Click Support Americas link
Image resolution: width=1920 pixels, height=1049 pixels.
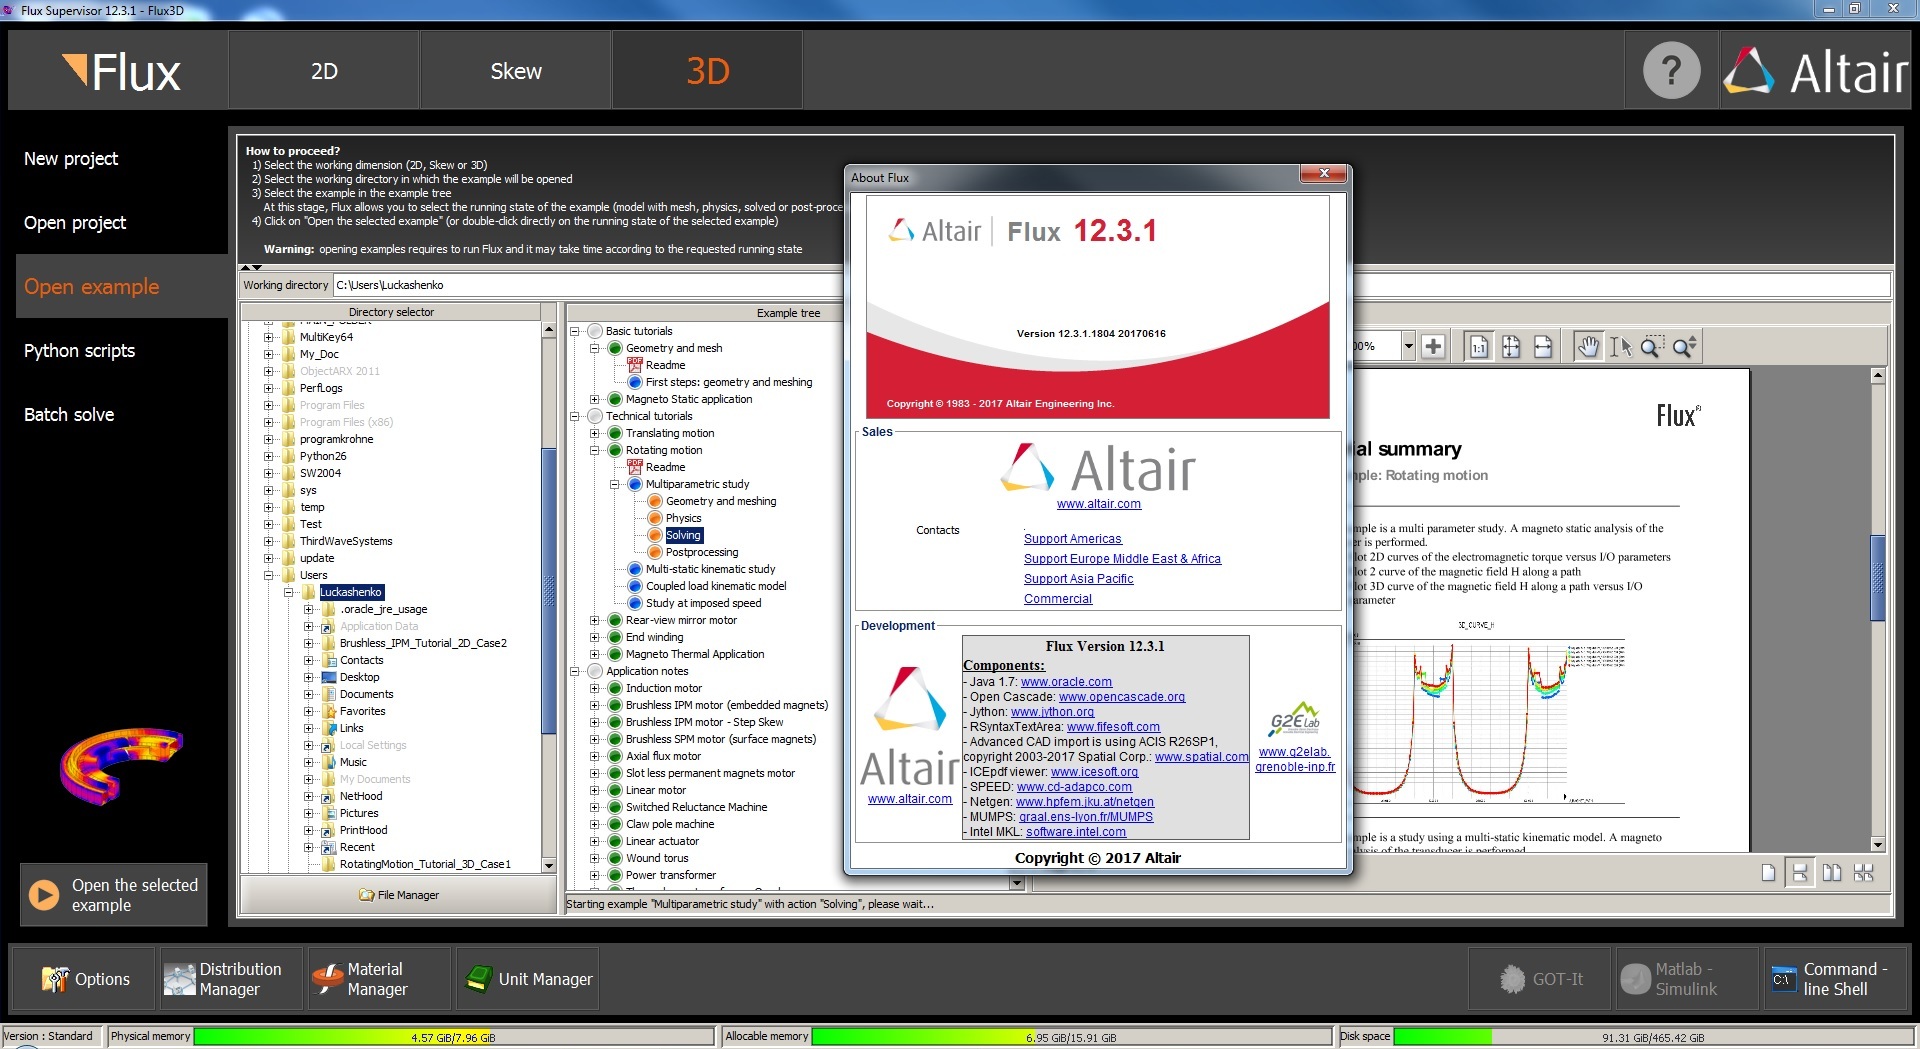tap(1072, 539)
